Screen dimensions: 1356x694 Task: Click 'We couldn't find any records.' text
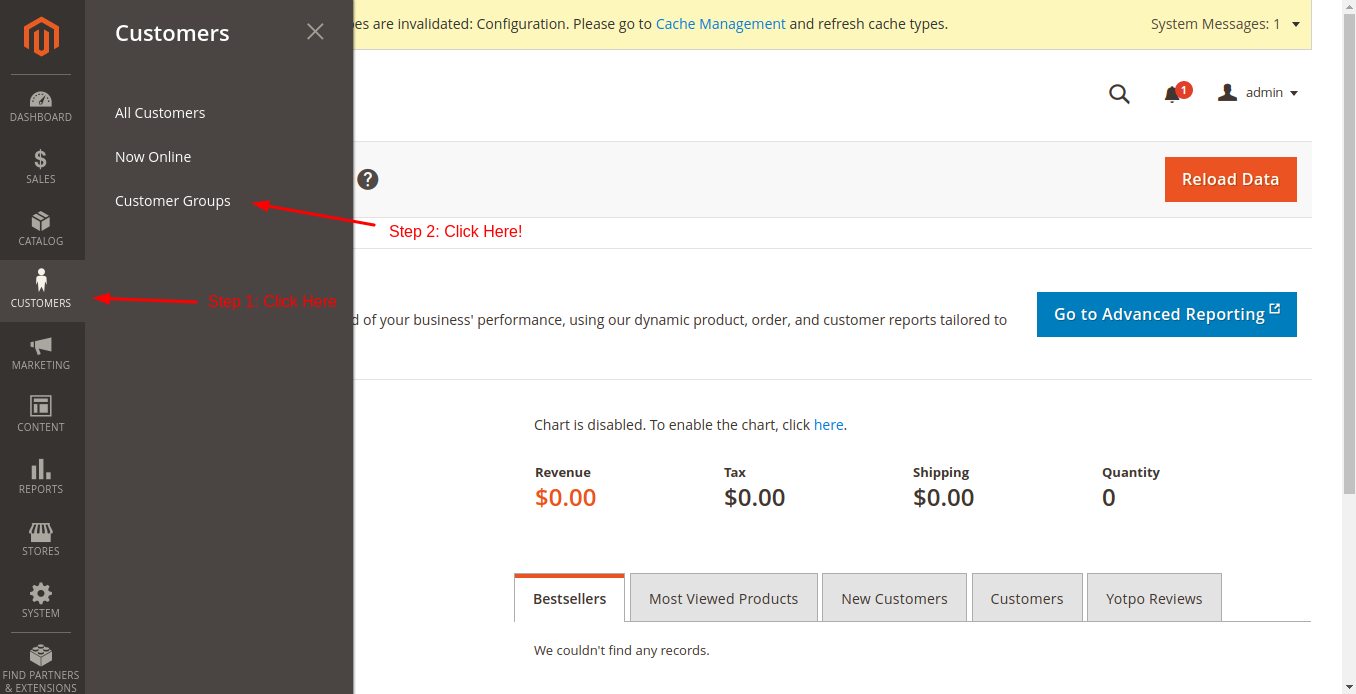(x=622, y=651)
